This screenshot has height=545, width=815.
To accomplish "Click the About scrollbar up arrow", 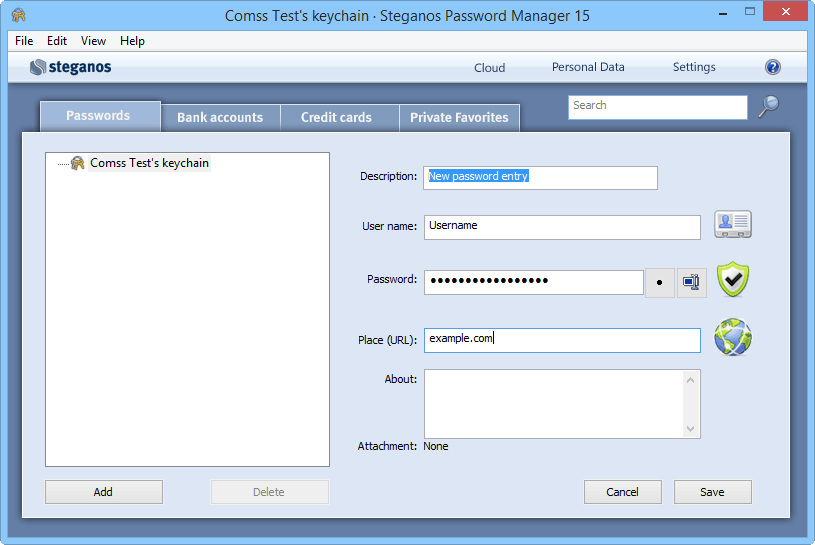I will pos(690,380).
